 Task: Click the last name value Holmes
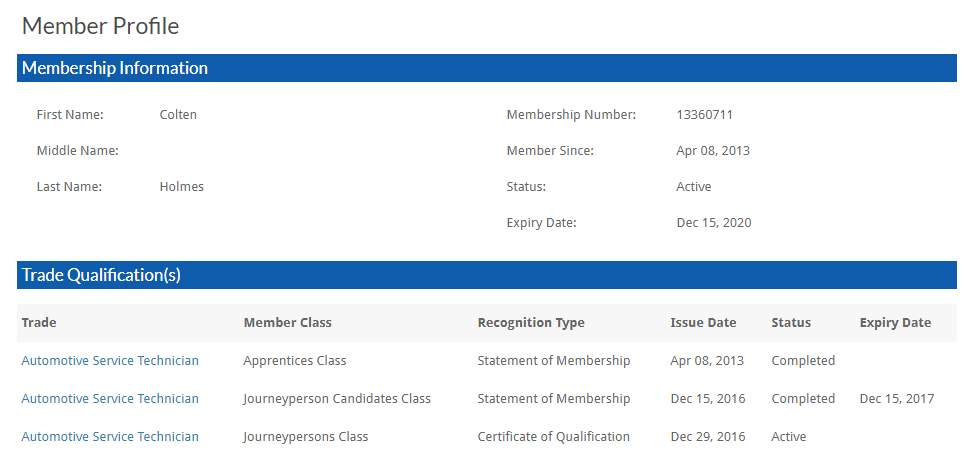pyautogui.click(x=181, y=186)
